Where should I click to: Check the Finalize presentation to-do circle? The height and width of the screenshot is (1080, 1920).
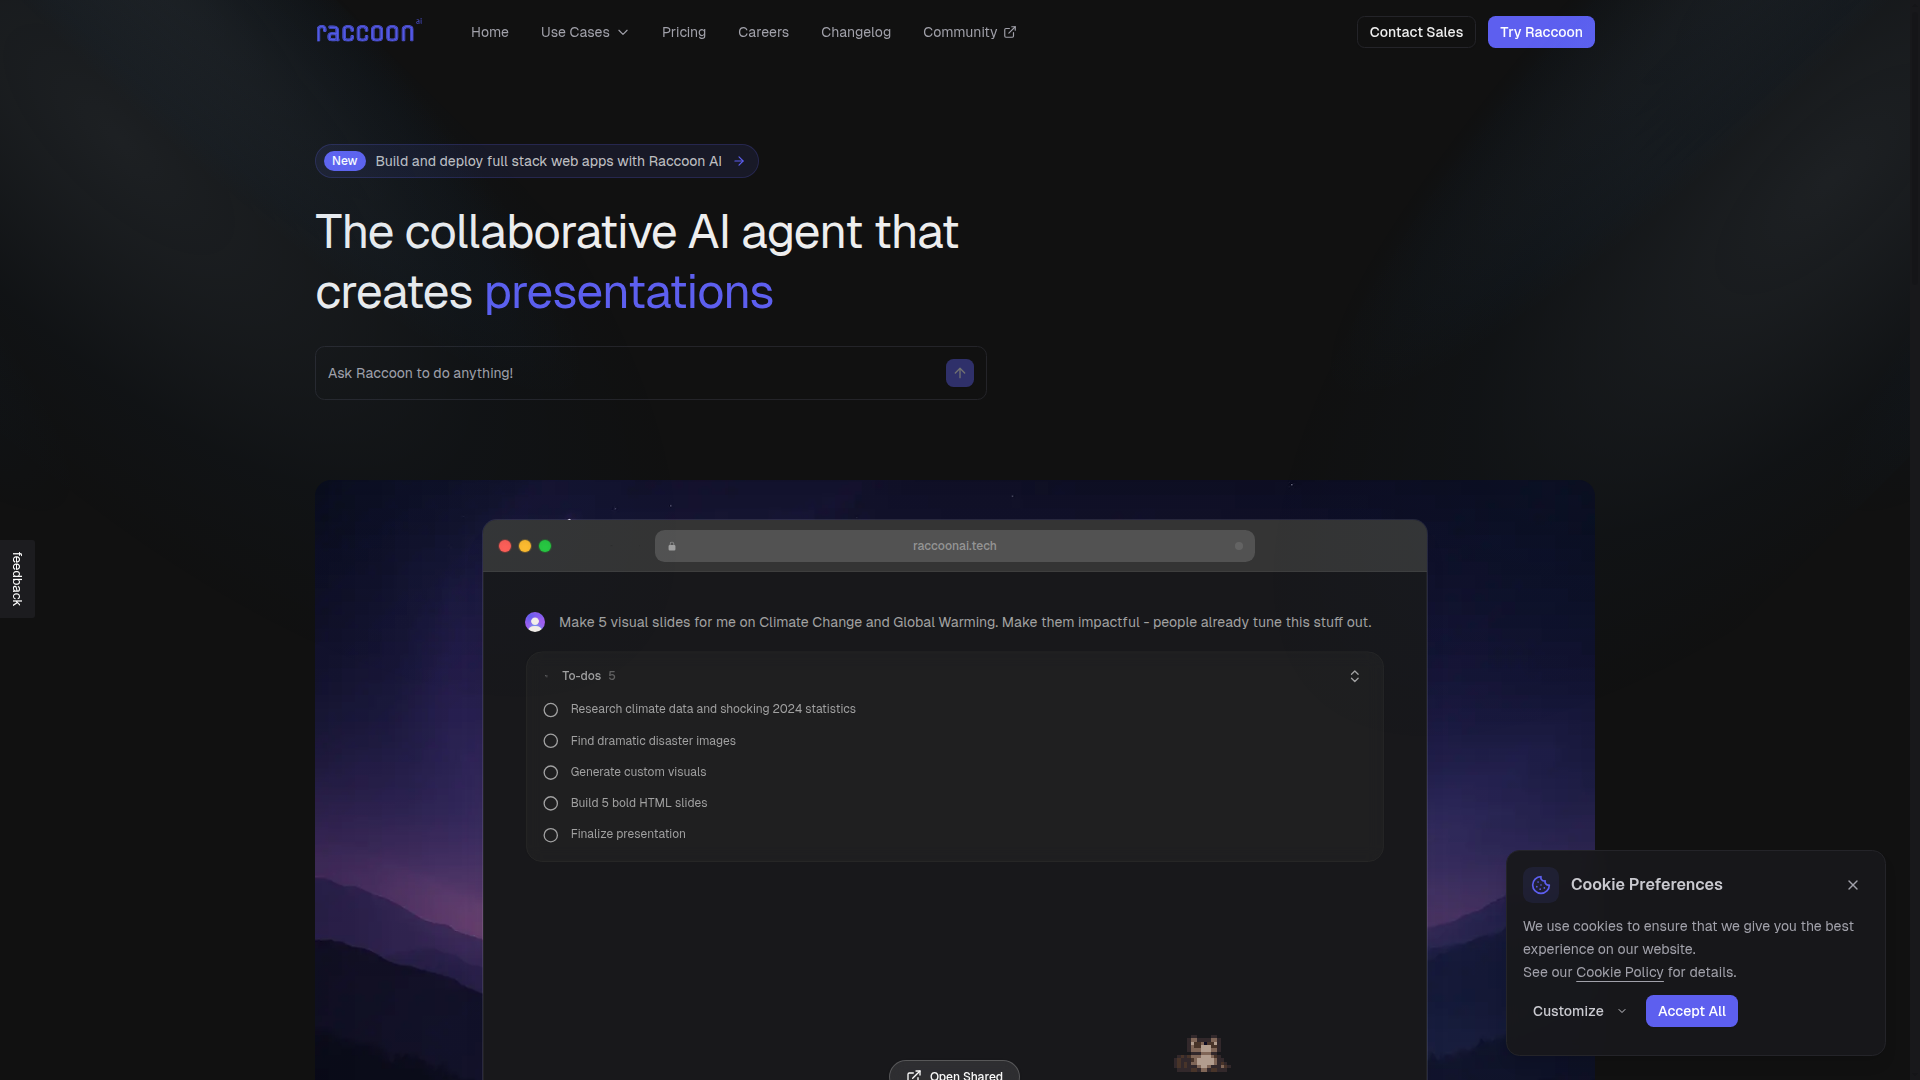(550, 834)
